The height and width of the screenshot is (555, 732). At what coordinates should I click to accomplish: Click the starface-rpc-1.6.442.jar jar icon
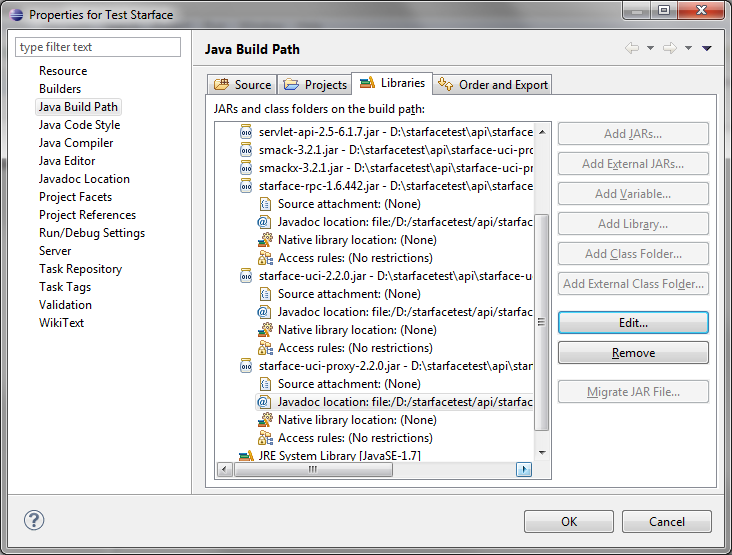(x=246, y=186)
